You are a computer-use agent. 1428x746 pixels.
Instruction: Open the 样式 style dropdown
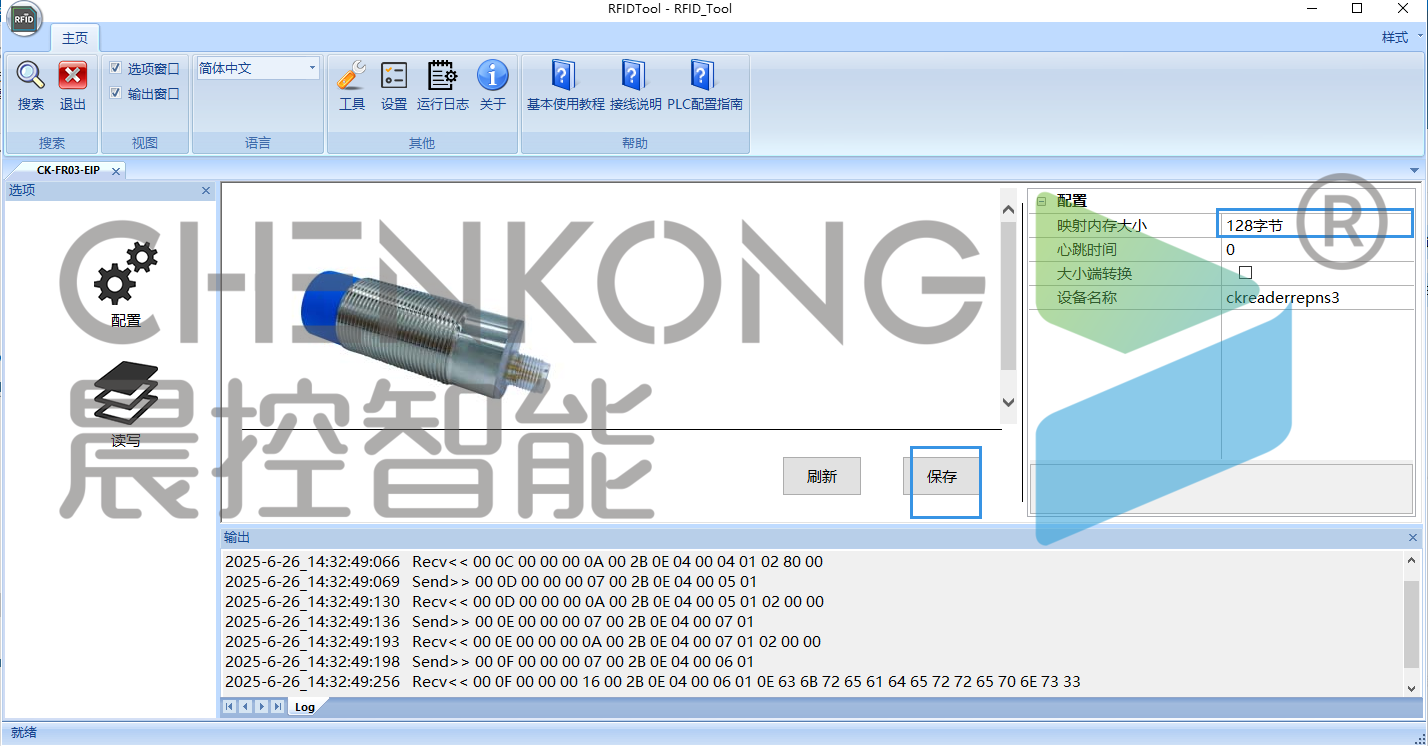1400,37
